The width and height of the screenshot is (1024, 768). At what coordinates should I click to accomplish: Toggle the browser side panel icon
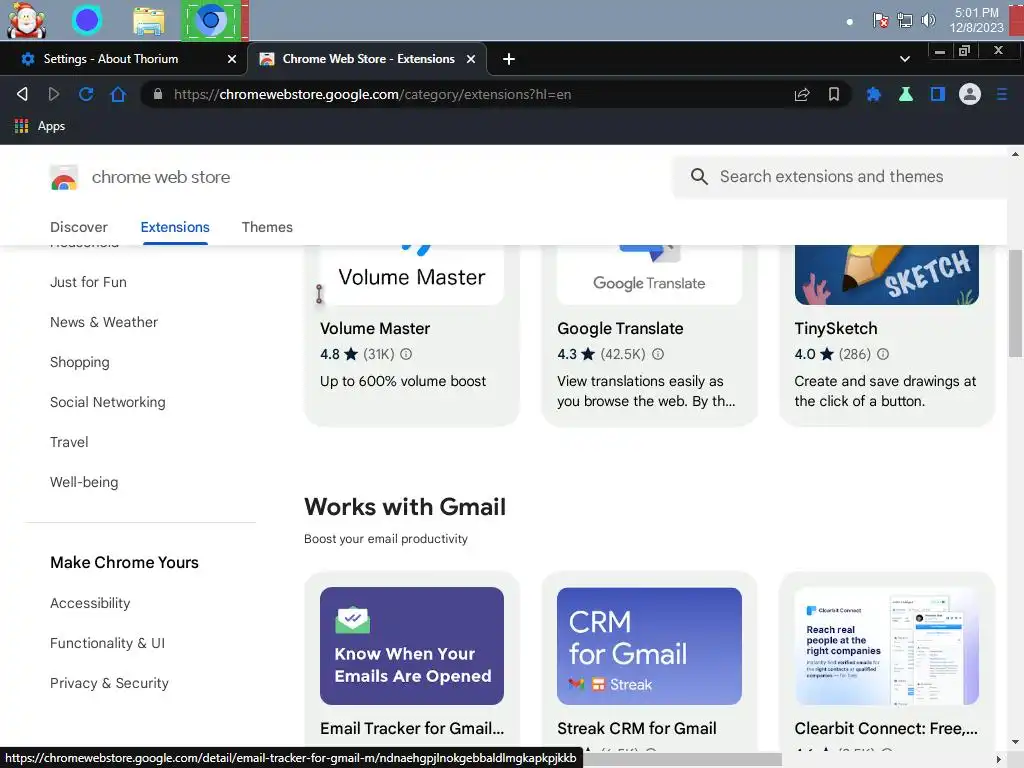click(938, 94)
